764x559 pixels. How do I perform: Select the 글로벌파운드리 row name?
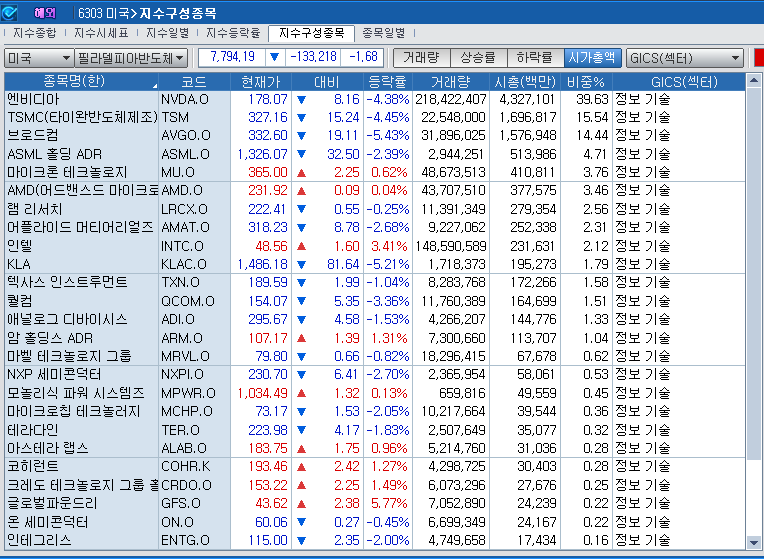(x=52, y=503)
